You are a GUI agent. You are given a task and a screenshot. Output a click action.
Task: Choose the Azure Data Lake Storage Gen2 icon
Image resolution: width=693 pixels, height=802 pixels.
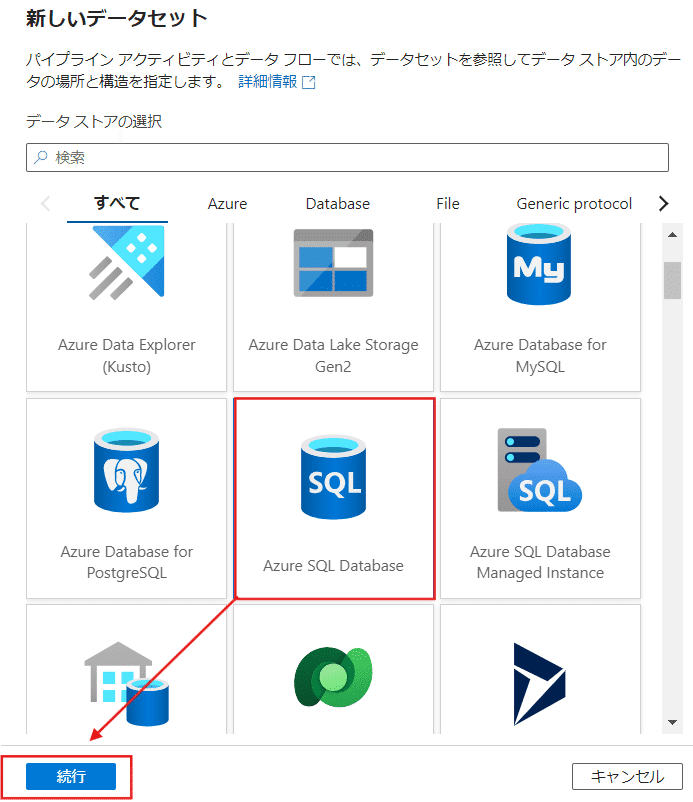333,263
